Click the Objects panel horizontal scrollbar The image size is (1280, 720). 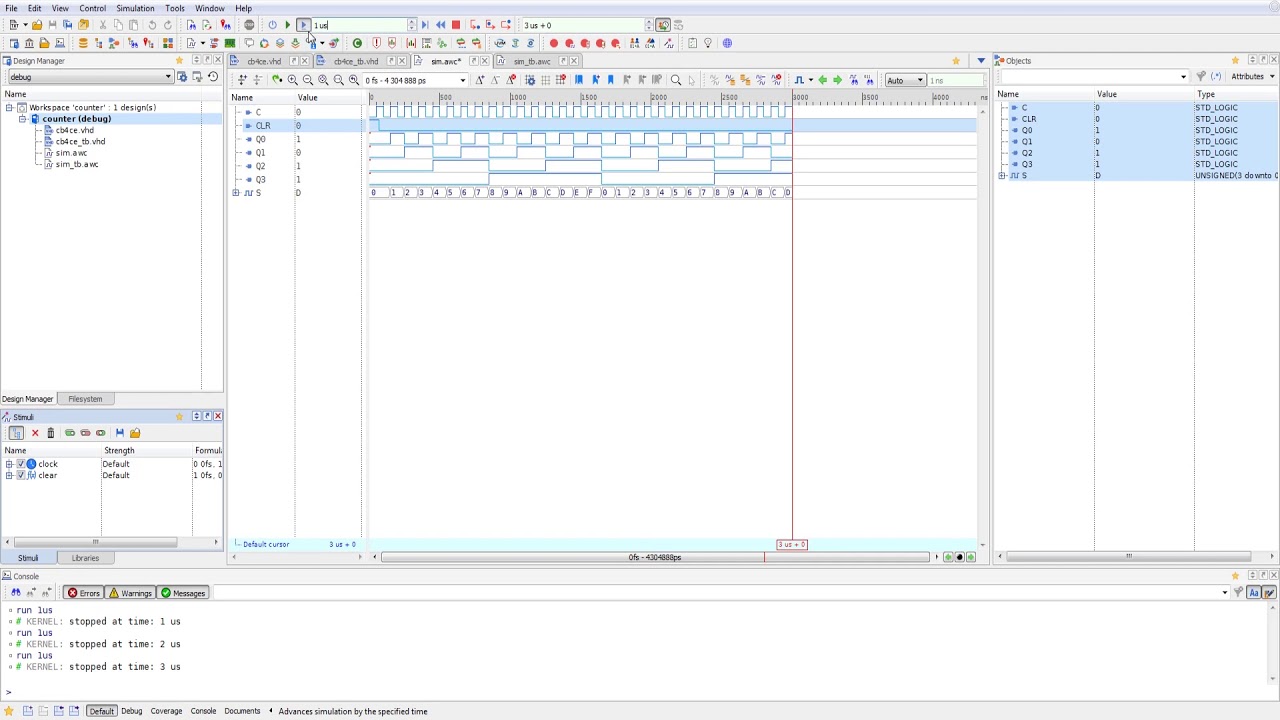(x=1128, y=557)
